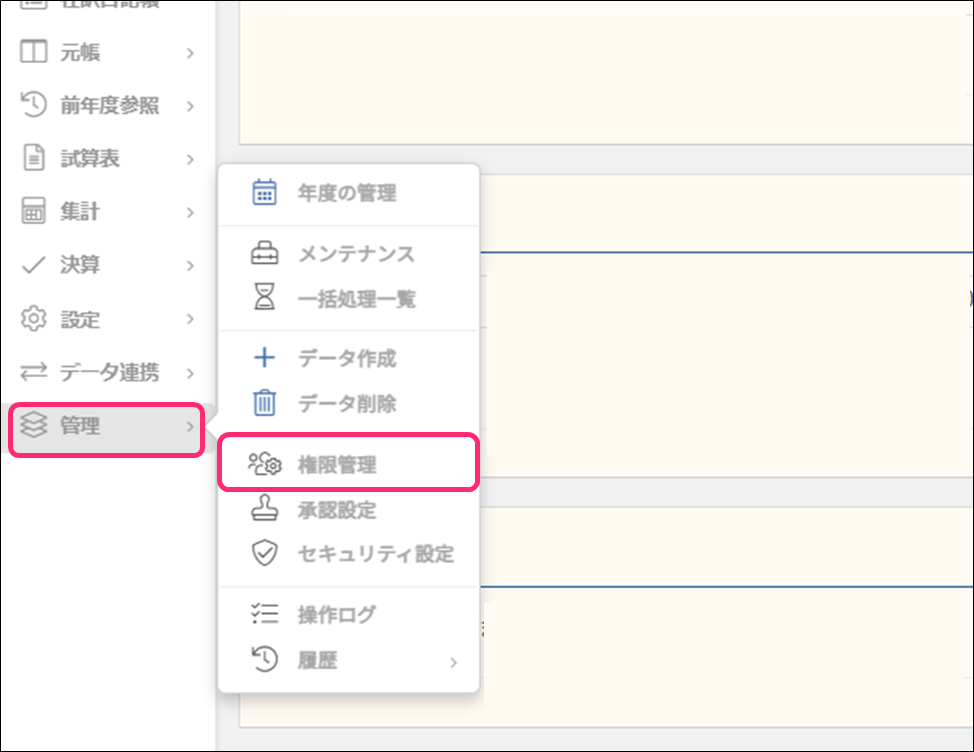Click the toolbox icon beside メンテナンス
Viewport: 974px width, 752px height.
click(x=264, y=254)
